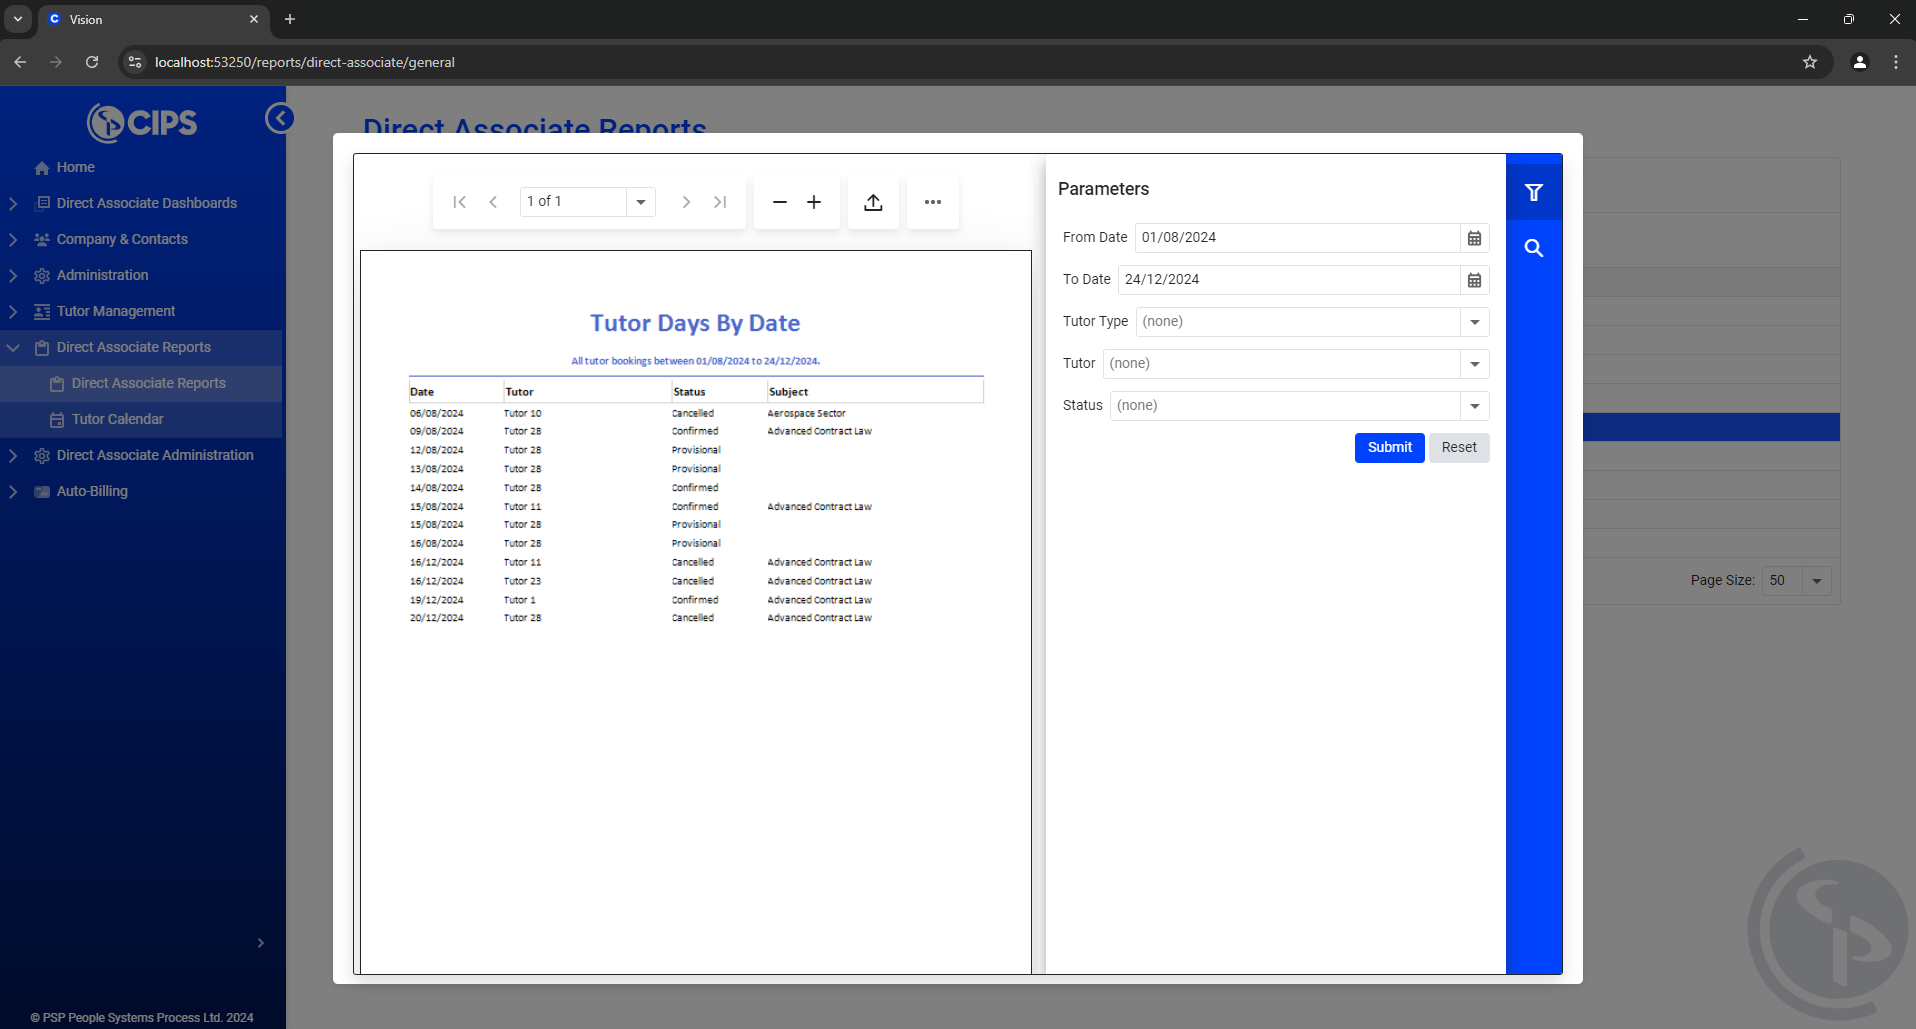This screenshot has width=1916, height=1029.
Task: Expand Company & Contacts menu
Action: (13, 239)
